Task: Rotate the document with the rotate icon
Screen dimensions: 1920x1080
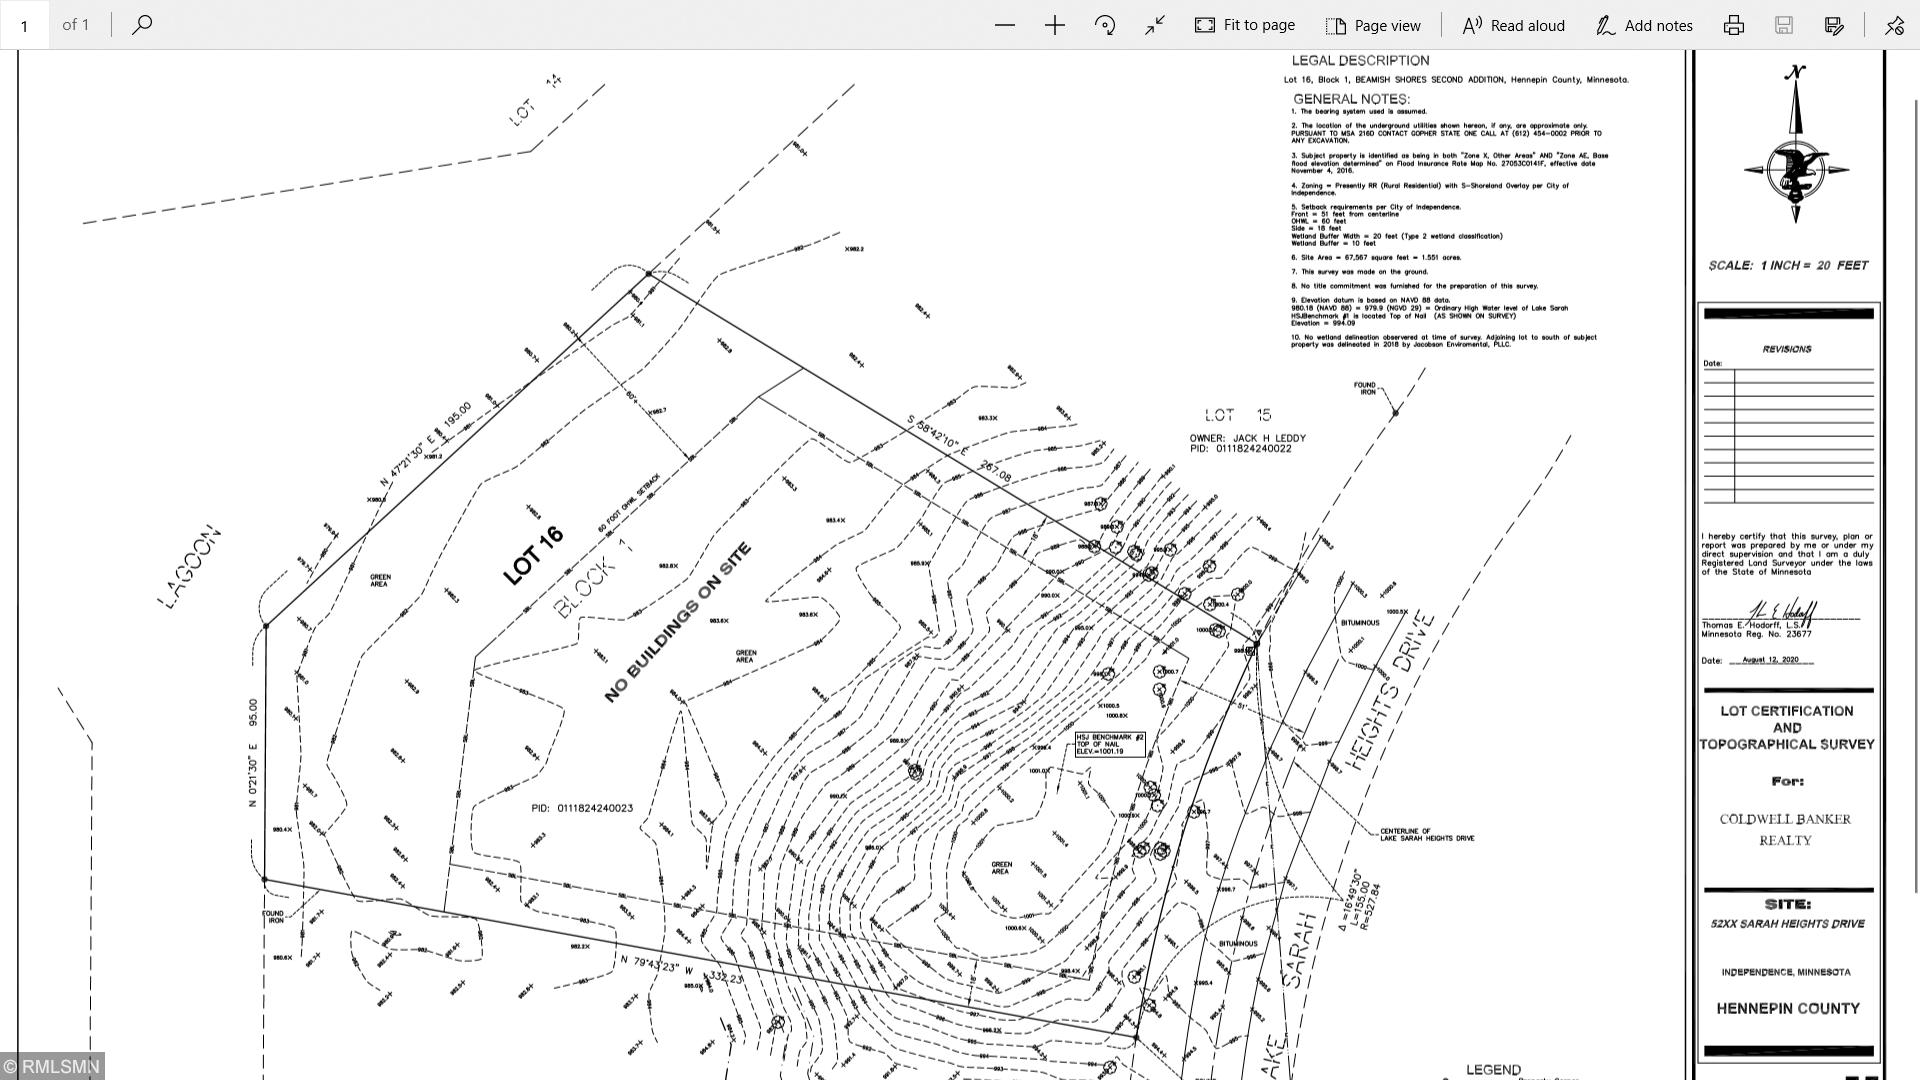Action: [x=1105, y=25]
